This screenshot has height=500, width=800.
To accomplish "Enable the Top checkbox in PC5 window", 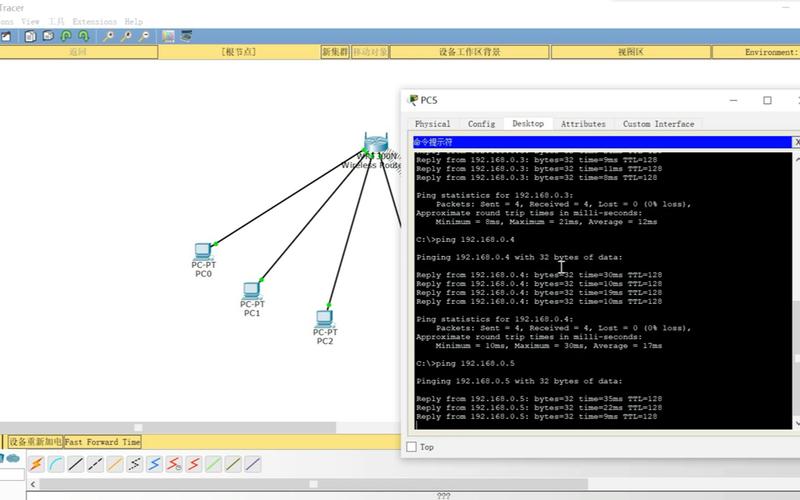I will pyautogui.click(x=412, y=447).
